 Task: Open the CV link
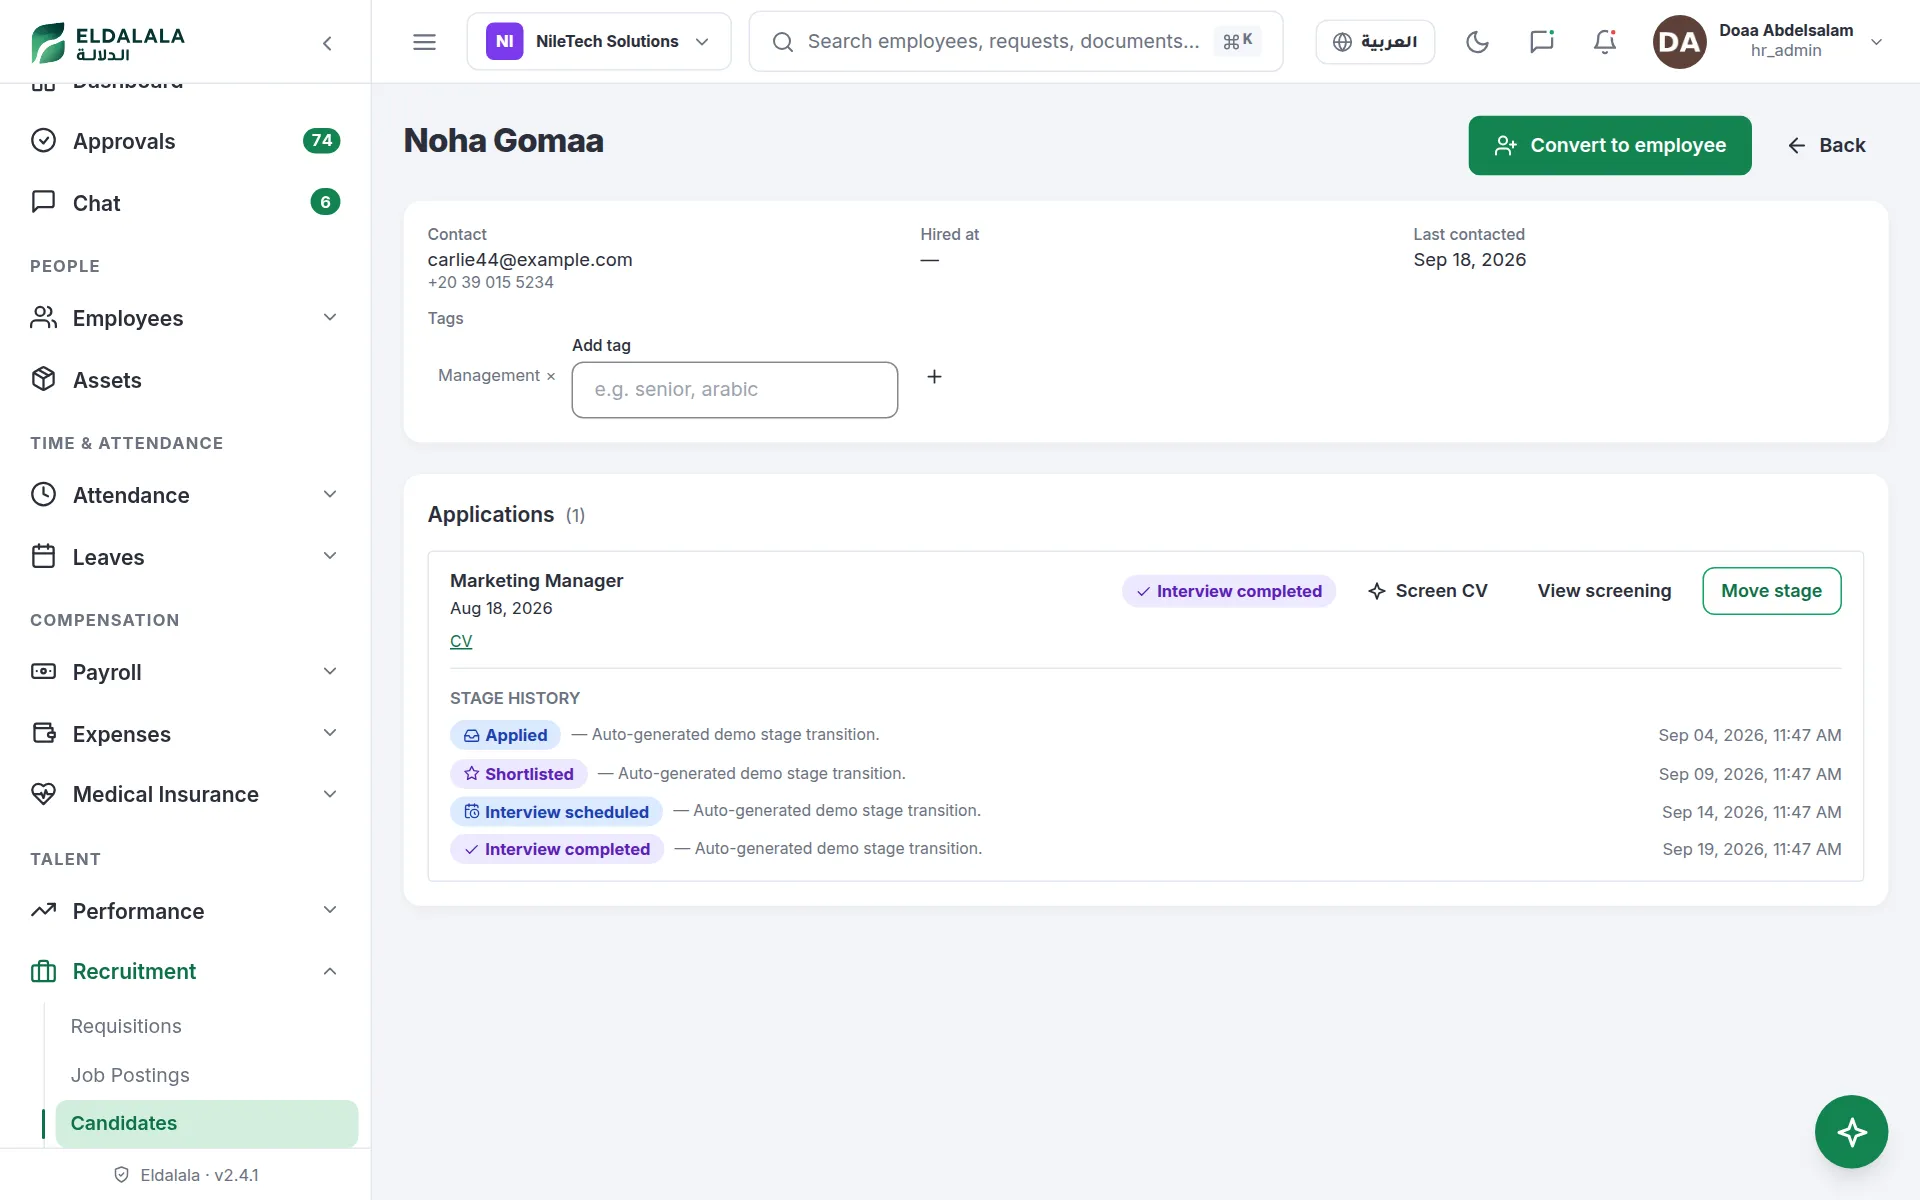(461, 641)
